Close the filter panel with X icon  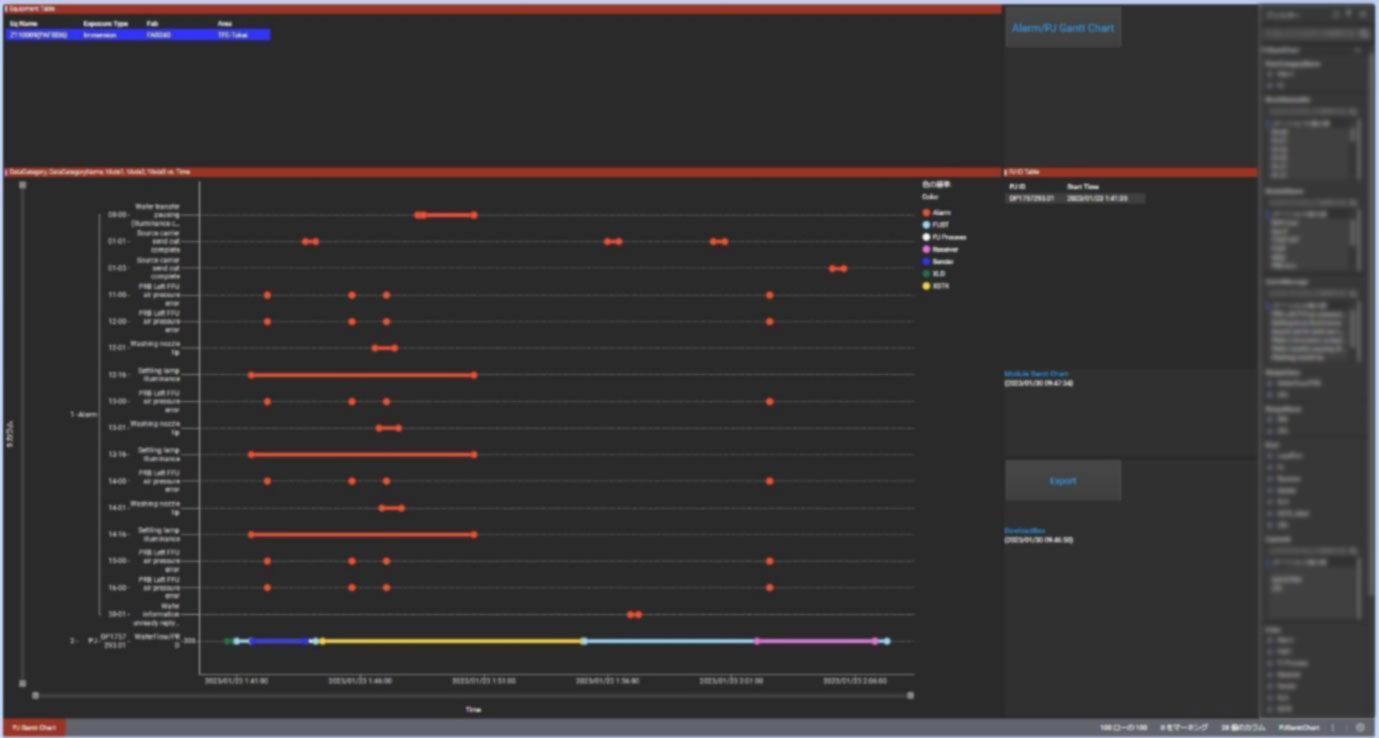[1362, 15]
